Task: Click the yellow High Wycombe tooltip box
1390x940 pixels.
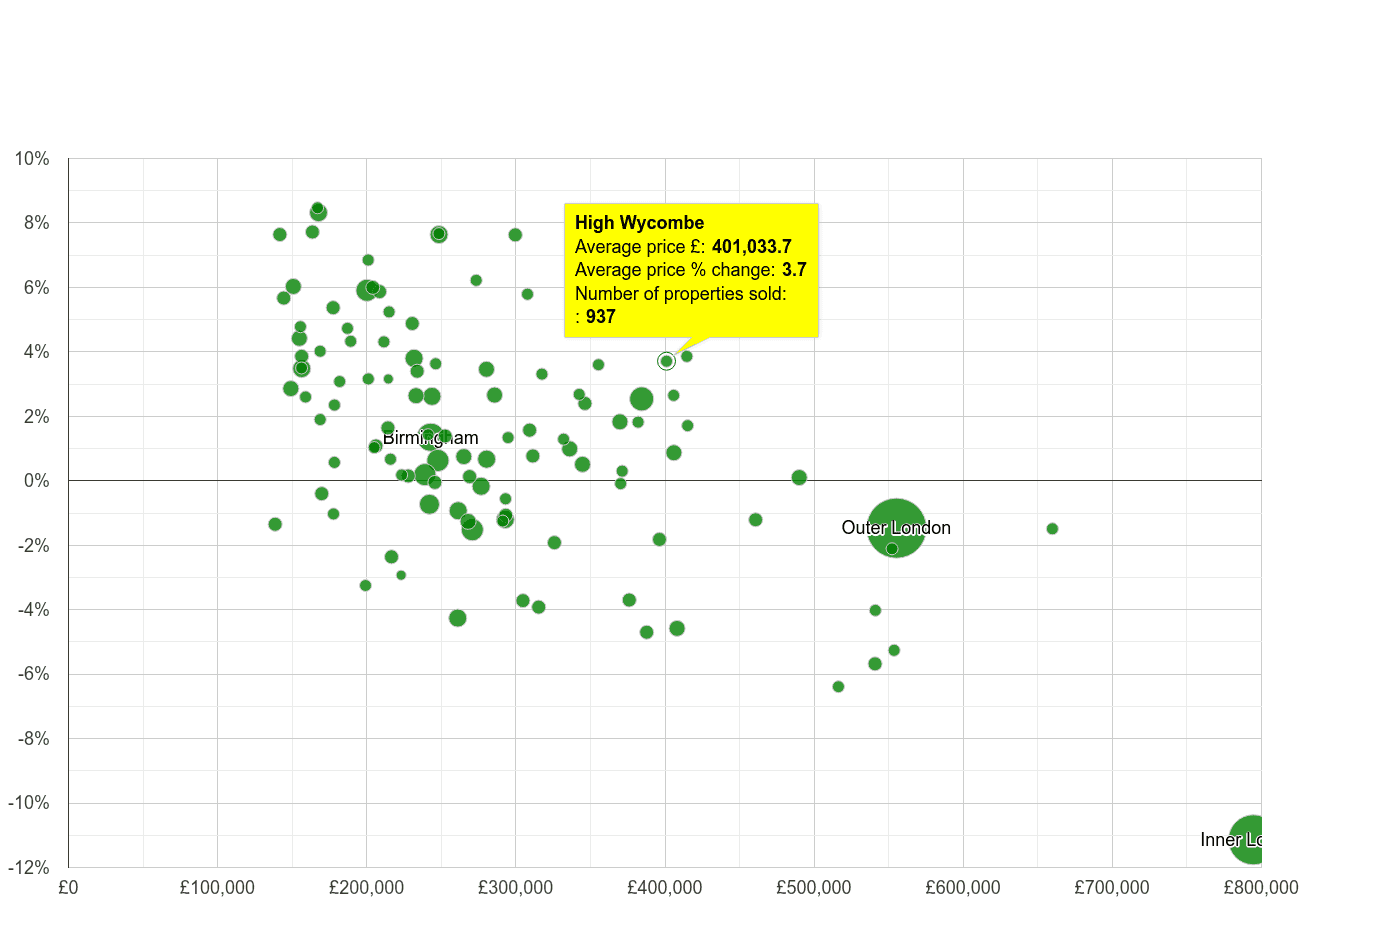Action: 692,270
